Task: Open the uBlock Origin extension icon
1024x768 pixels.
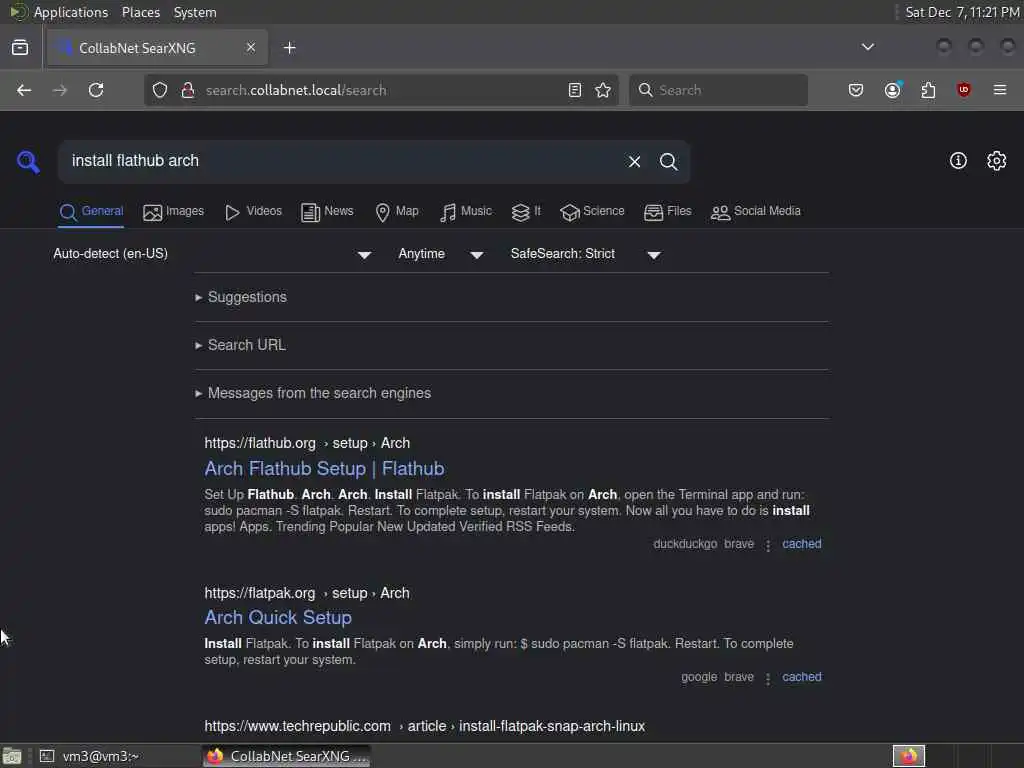Action: point(963,90)
